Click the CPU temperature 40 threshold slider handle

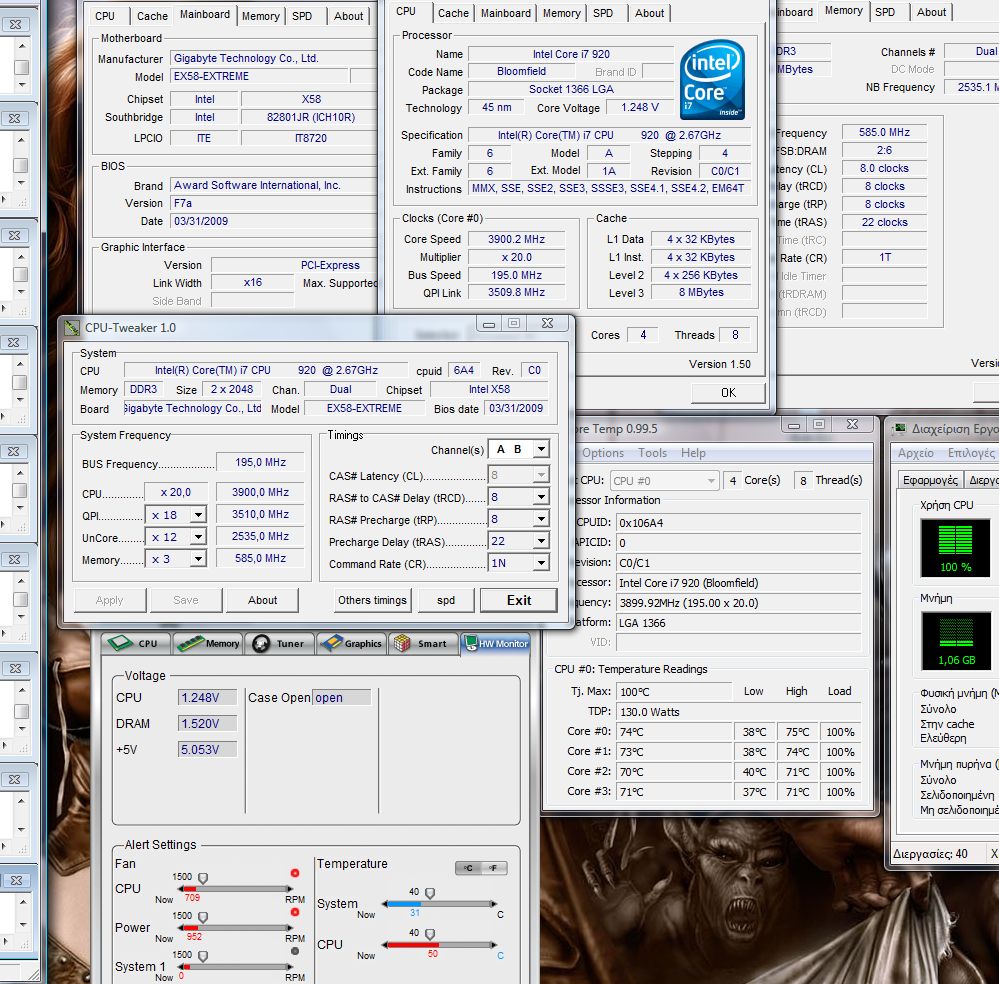pos(430,934)
